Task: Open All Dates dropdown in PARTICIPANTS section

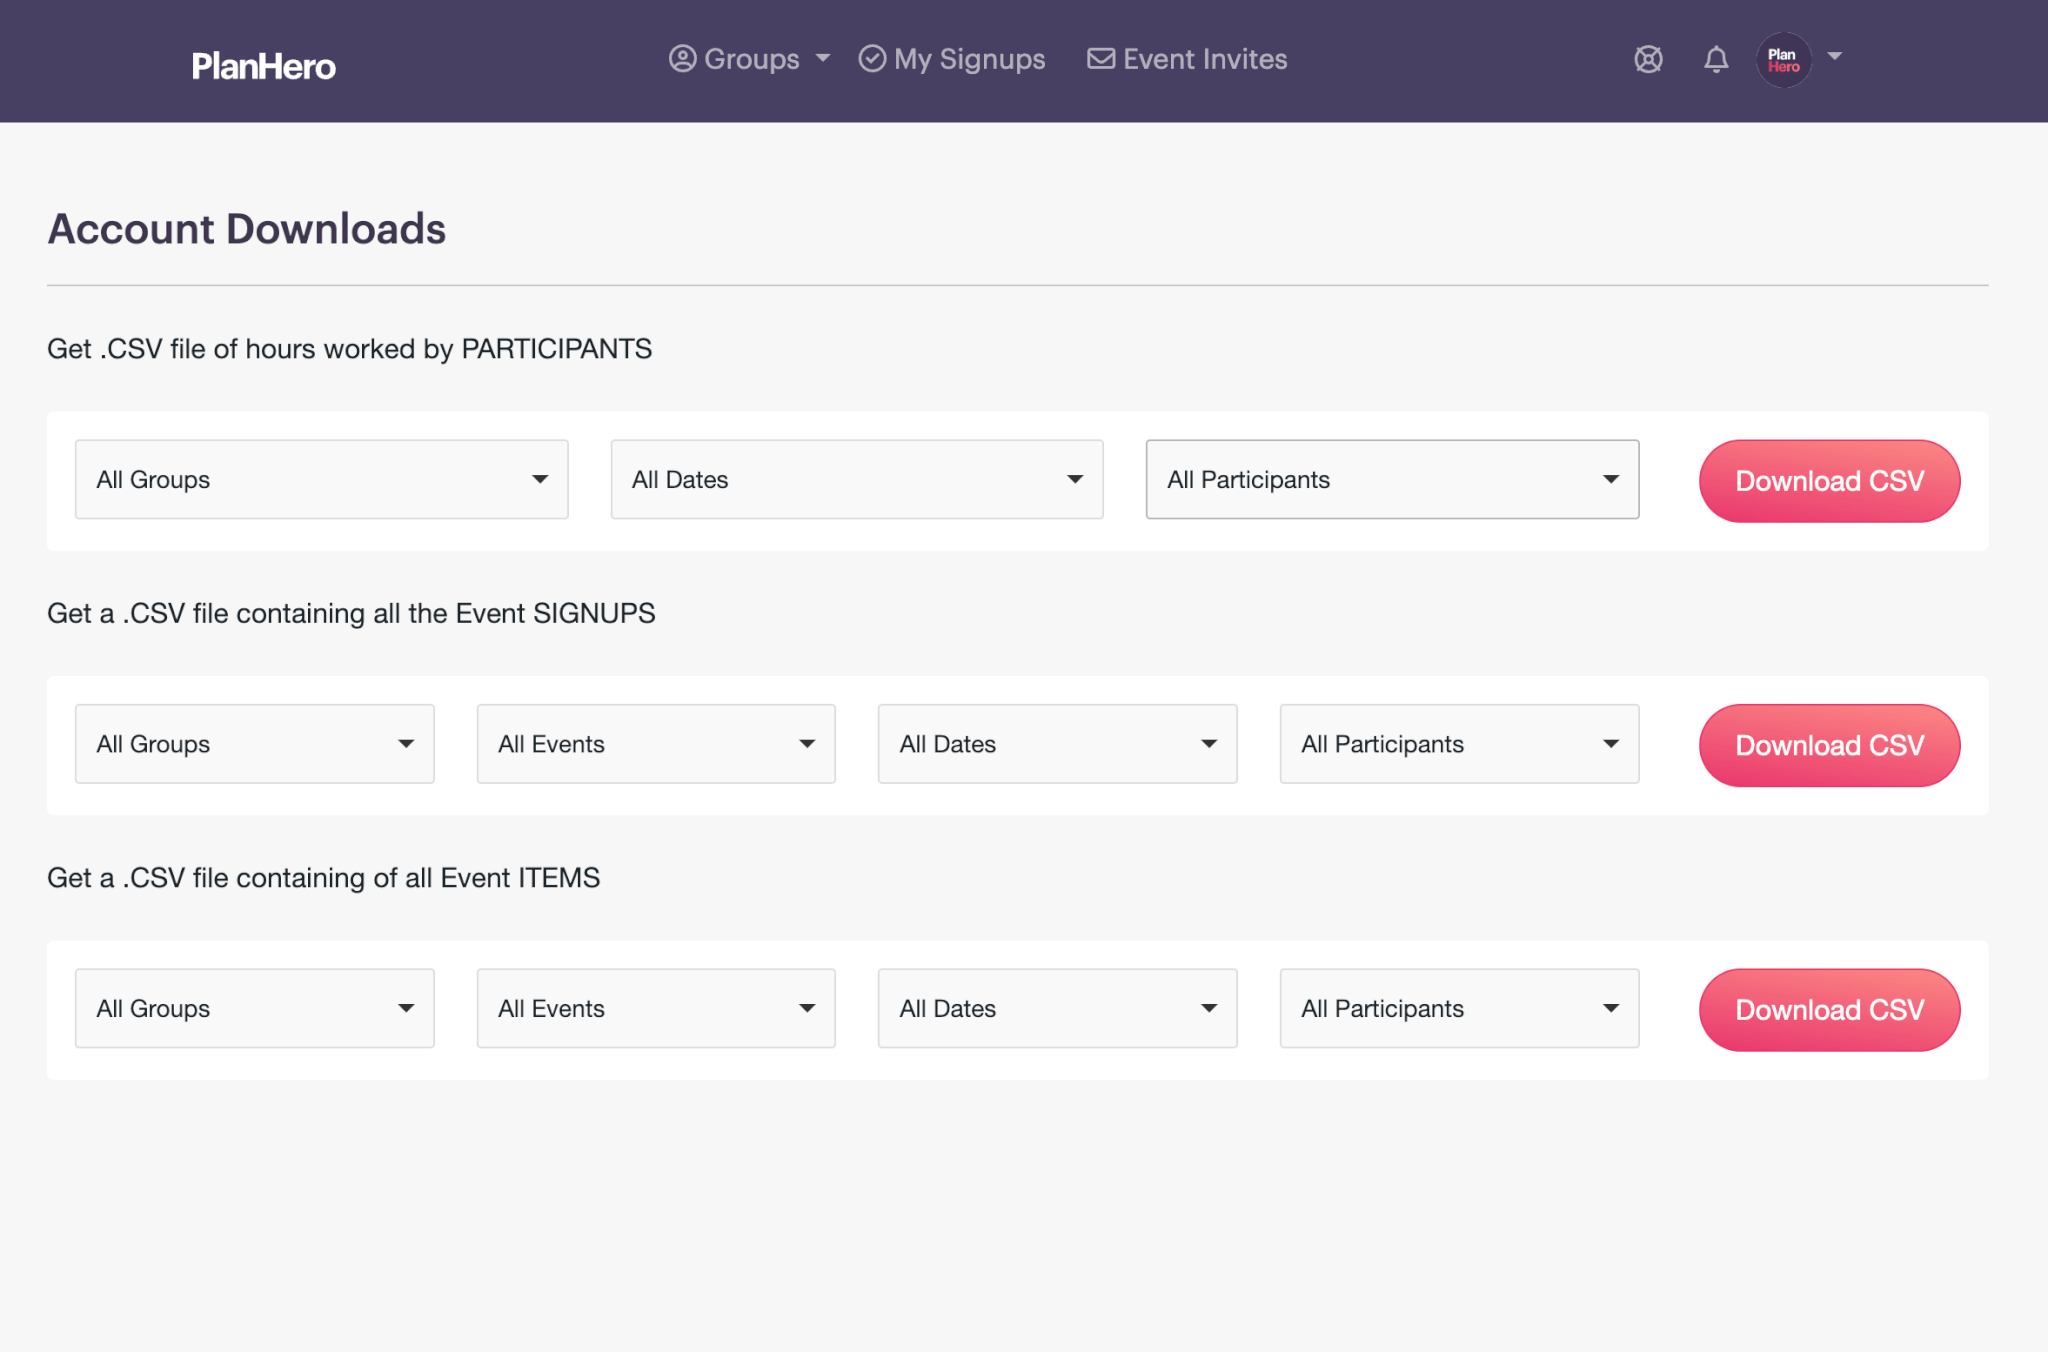Action: click(856, 480)
